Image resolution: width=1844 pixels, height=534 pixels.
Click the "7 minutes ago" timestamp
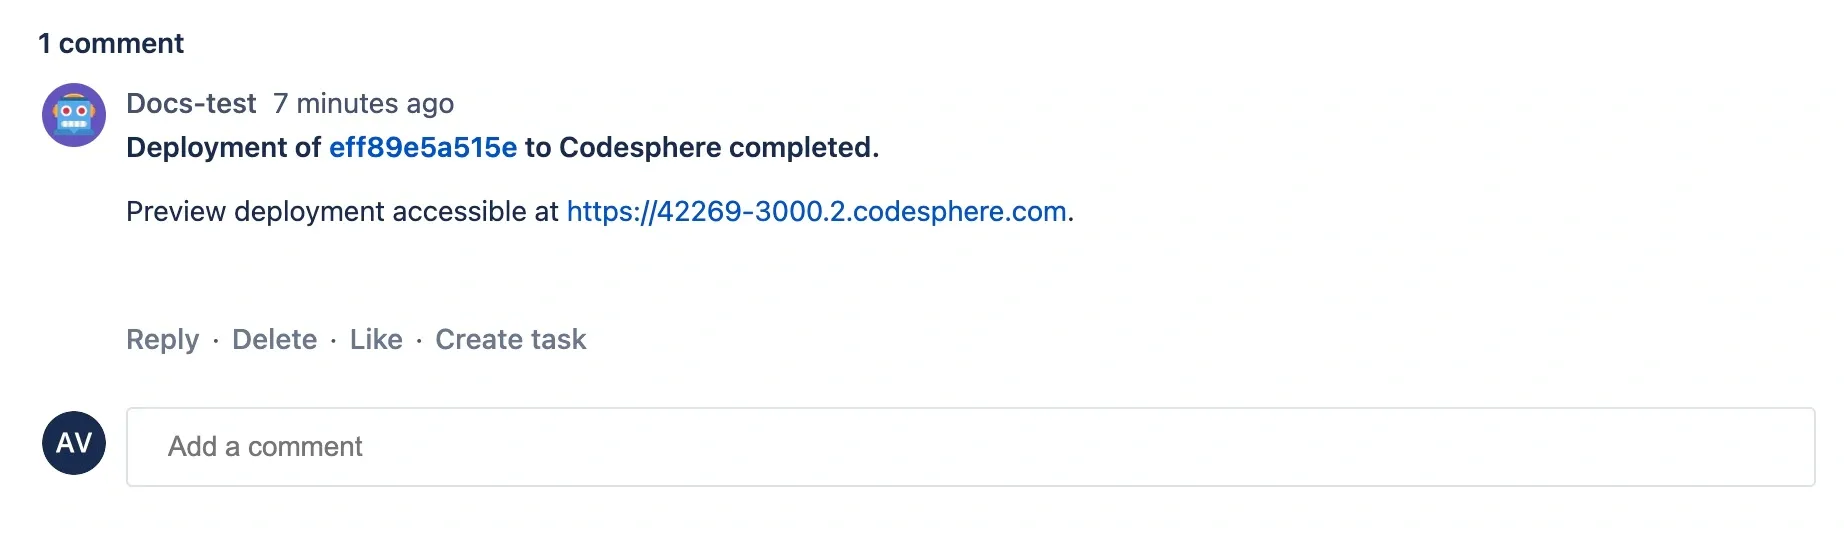pos(363,104)
